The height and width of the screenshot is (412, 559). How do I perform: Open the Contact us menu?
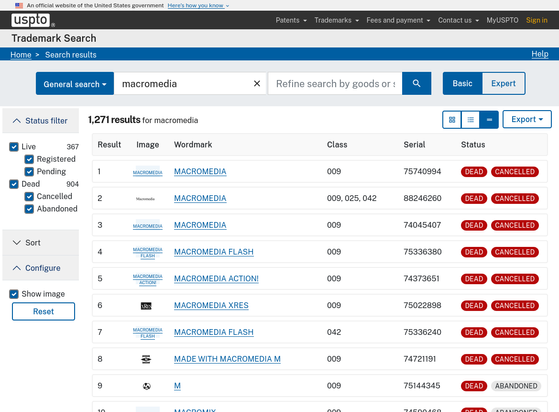pyautogui.click(x=458, y=20)
